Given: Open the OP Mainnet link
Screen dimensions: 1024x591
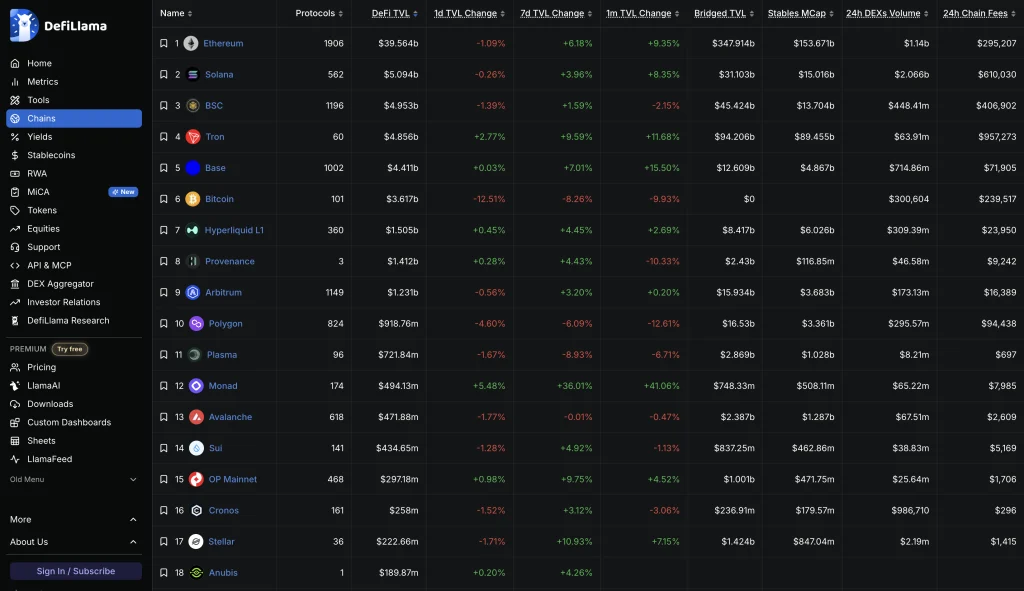Looking at the screenshot, I should click(232, 479).
